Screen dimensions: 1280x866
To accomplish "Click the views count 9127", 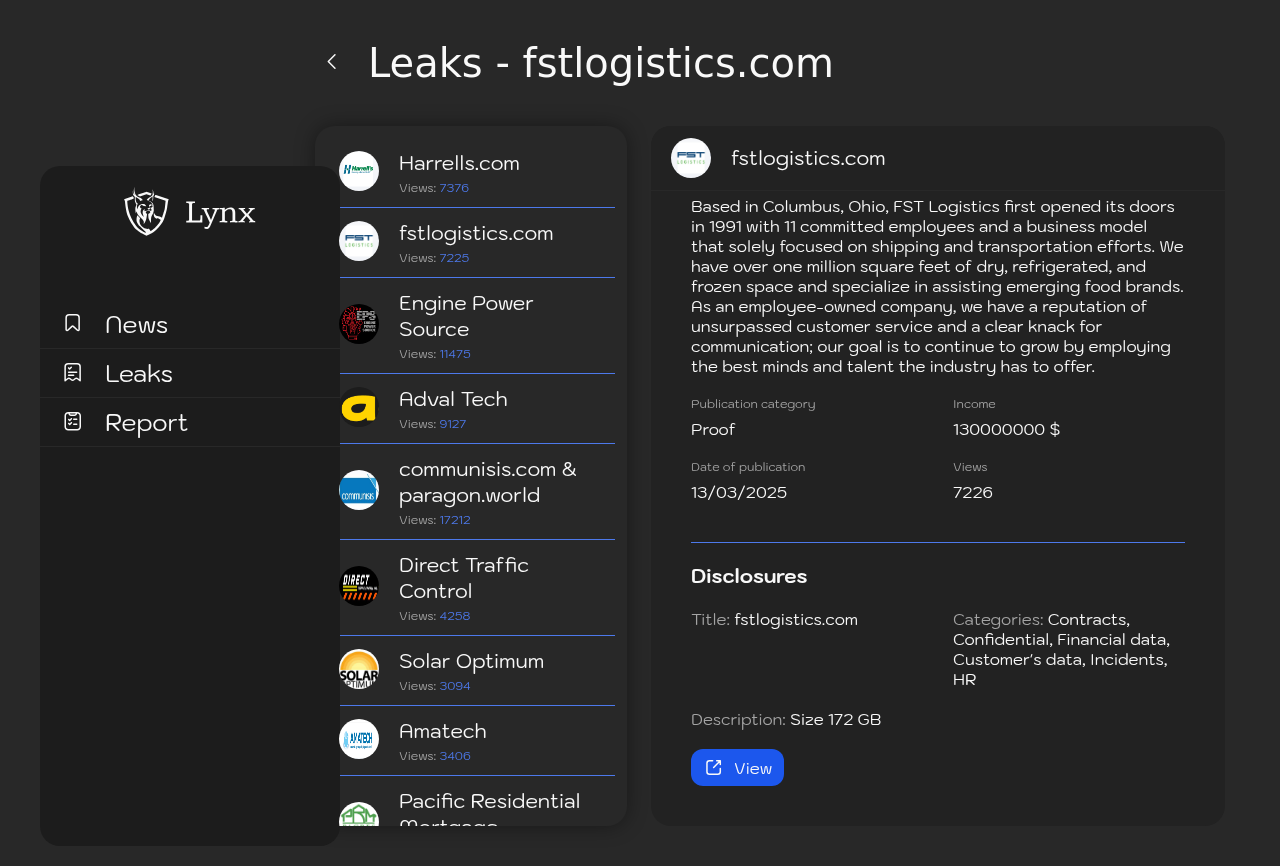I will (x=453, y=424).
